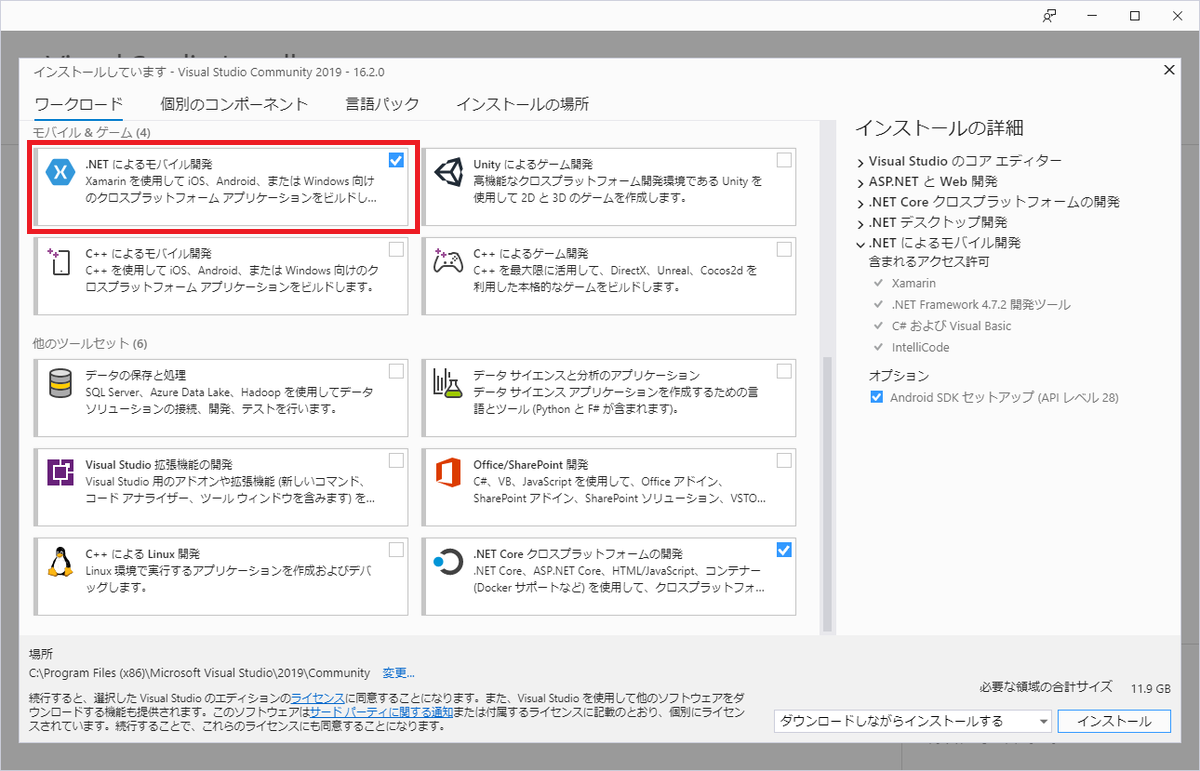Screen dimensions: 1200x771
Task: Click the C++ game development gamepad icon
Action: (x=447, y=262)
